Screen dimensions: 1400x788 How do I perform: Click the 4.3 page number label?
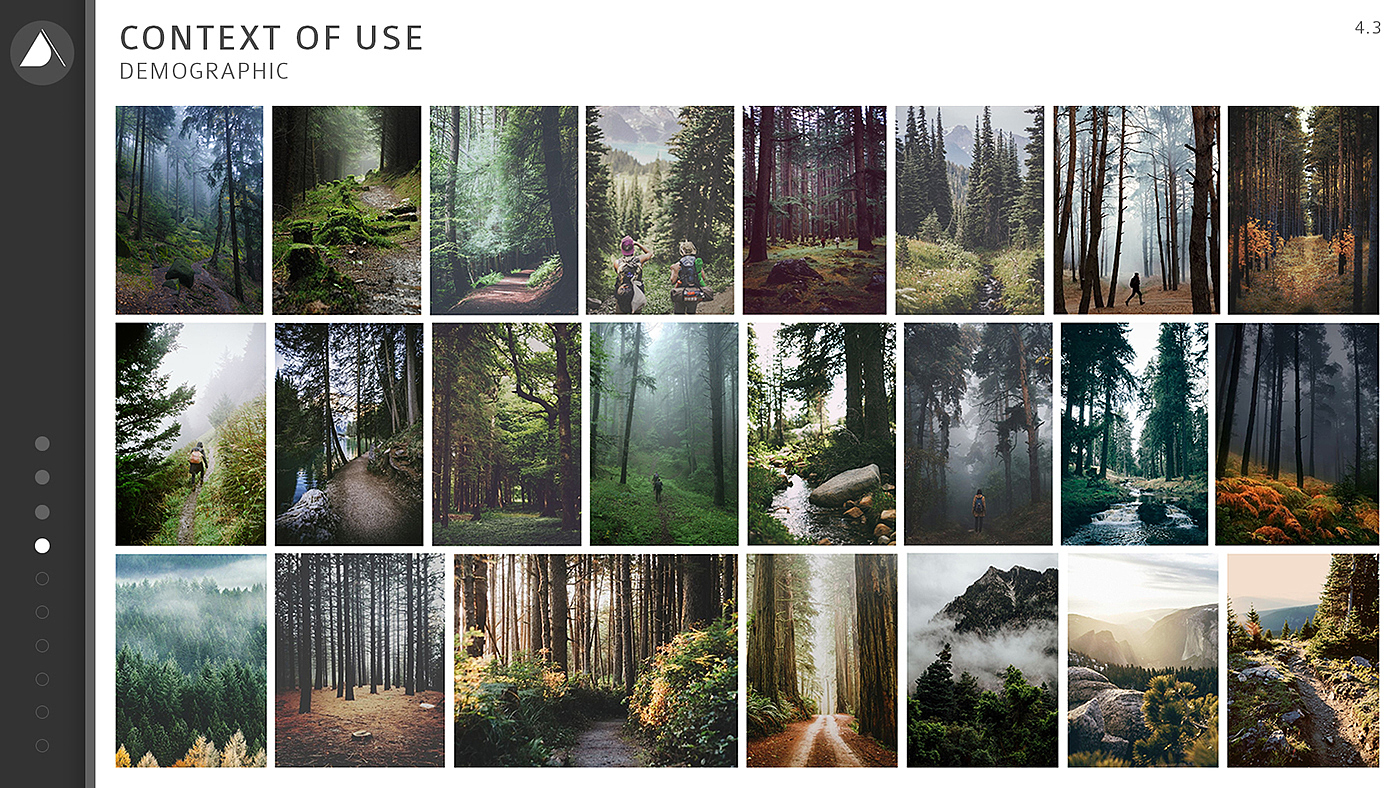[x=1367, y=29]
